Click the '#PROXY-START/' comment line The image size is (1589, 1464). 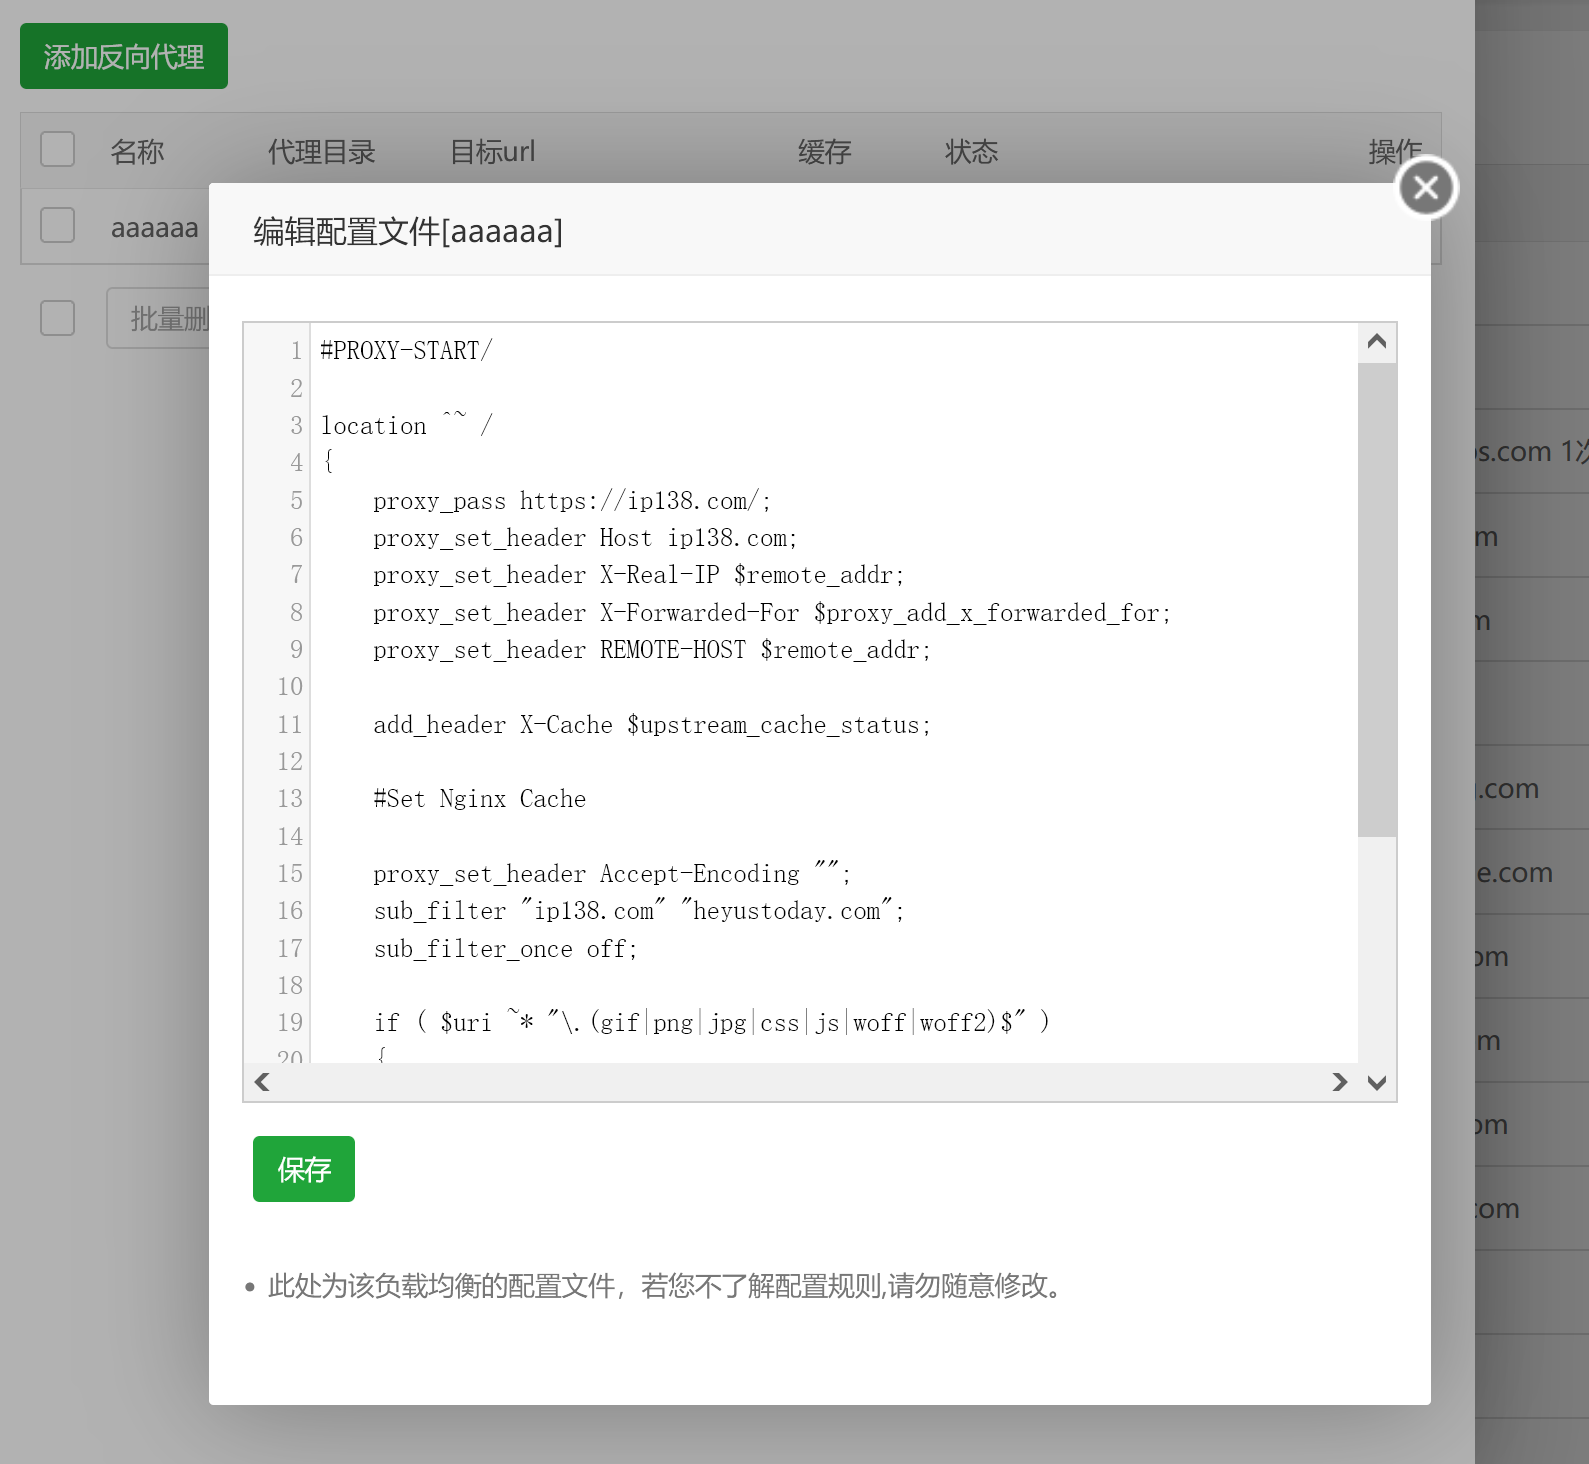[406, 351]
